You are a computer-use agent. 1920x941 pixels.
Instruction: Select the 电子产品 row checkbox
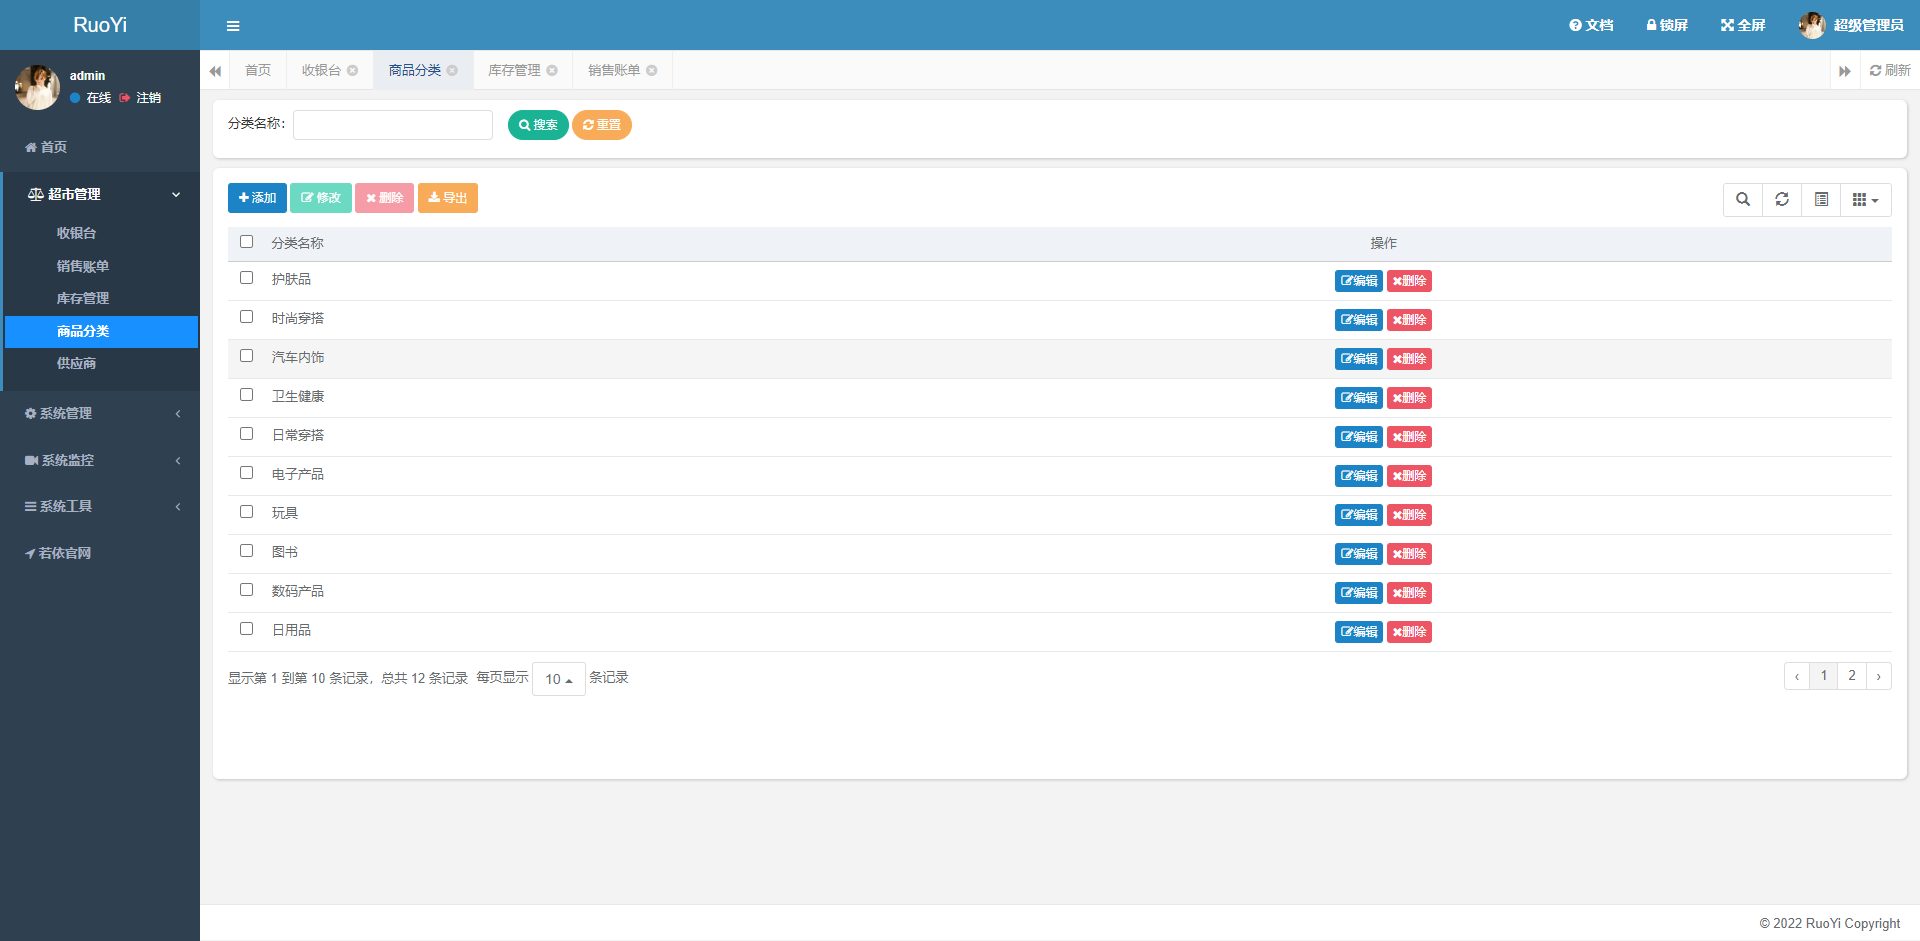pyautogui.click(x=247, y=473)
